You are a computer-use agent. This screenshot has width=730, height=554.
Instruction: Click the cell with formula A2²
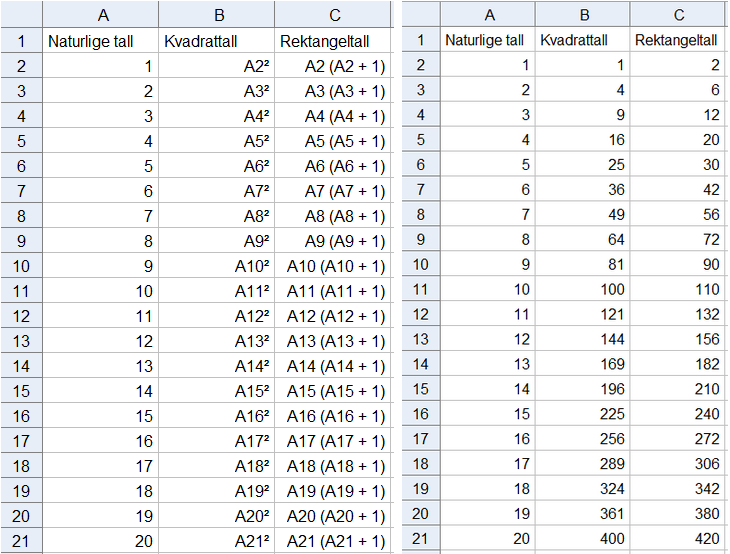(216, 66)
